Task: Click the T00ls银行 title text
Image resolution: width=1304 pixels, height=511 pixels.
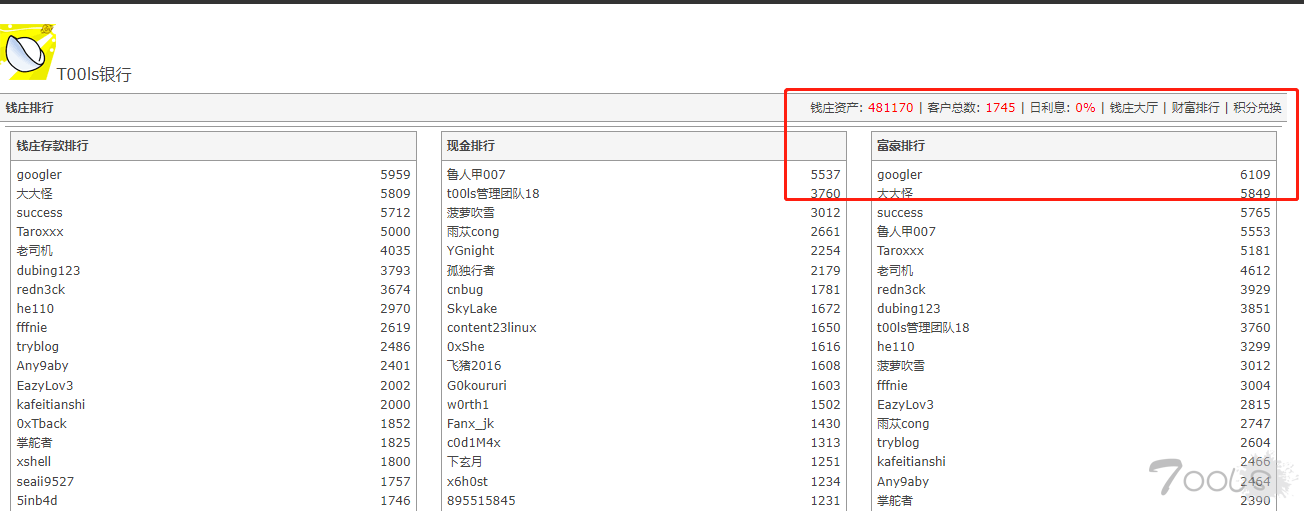Action: tap(94, 75)
